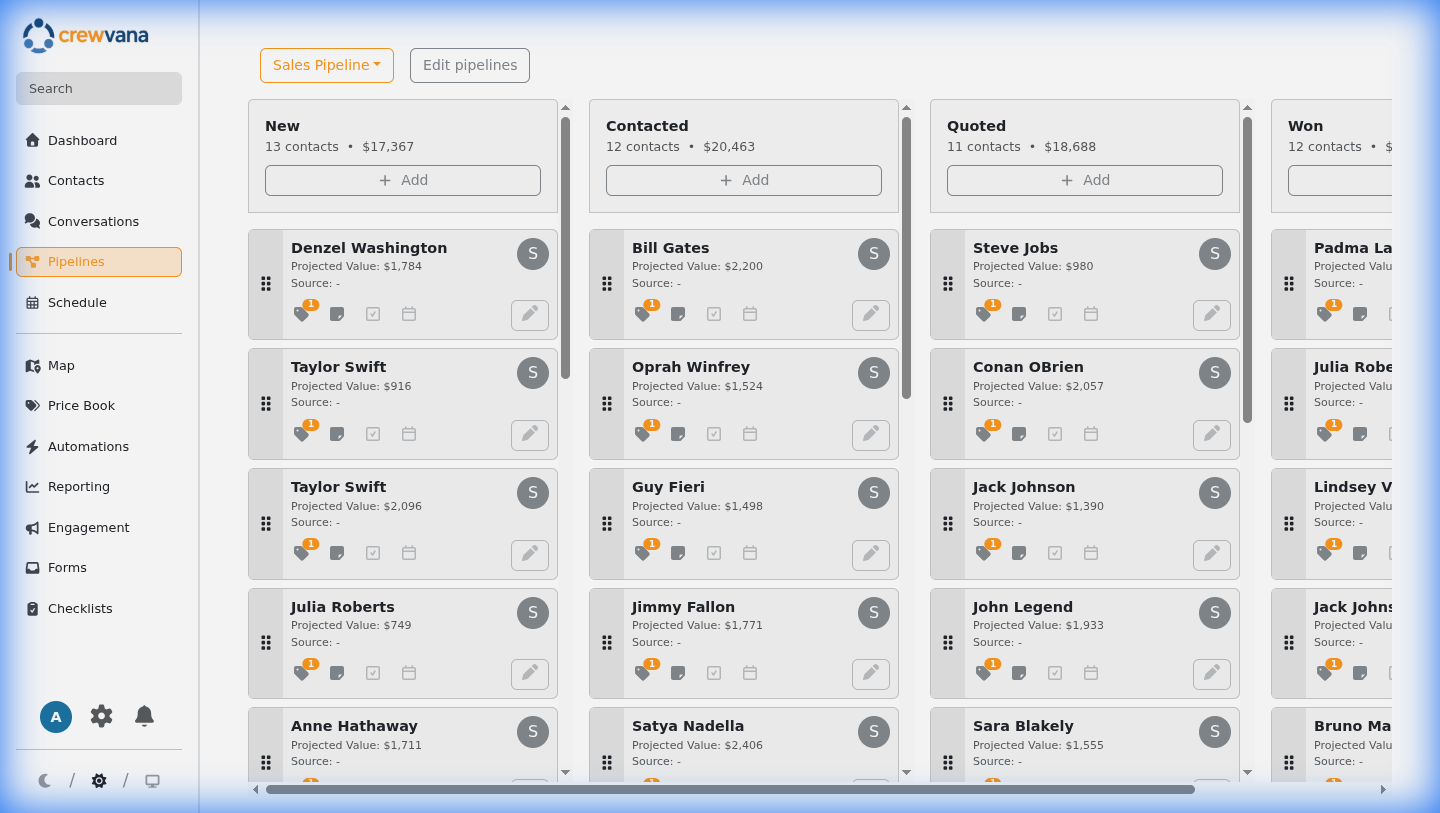The width and height of the screenshot is (1440, 813).
Task: Go to Automations in the sidebar
Action: pyautogui.click(x=88, y=447)
